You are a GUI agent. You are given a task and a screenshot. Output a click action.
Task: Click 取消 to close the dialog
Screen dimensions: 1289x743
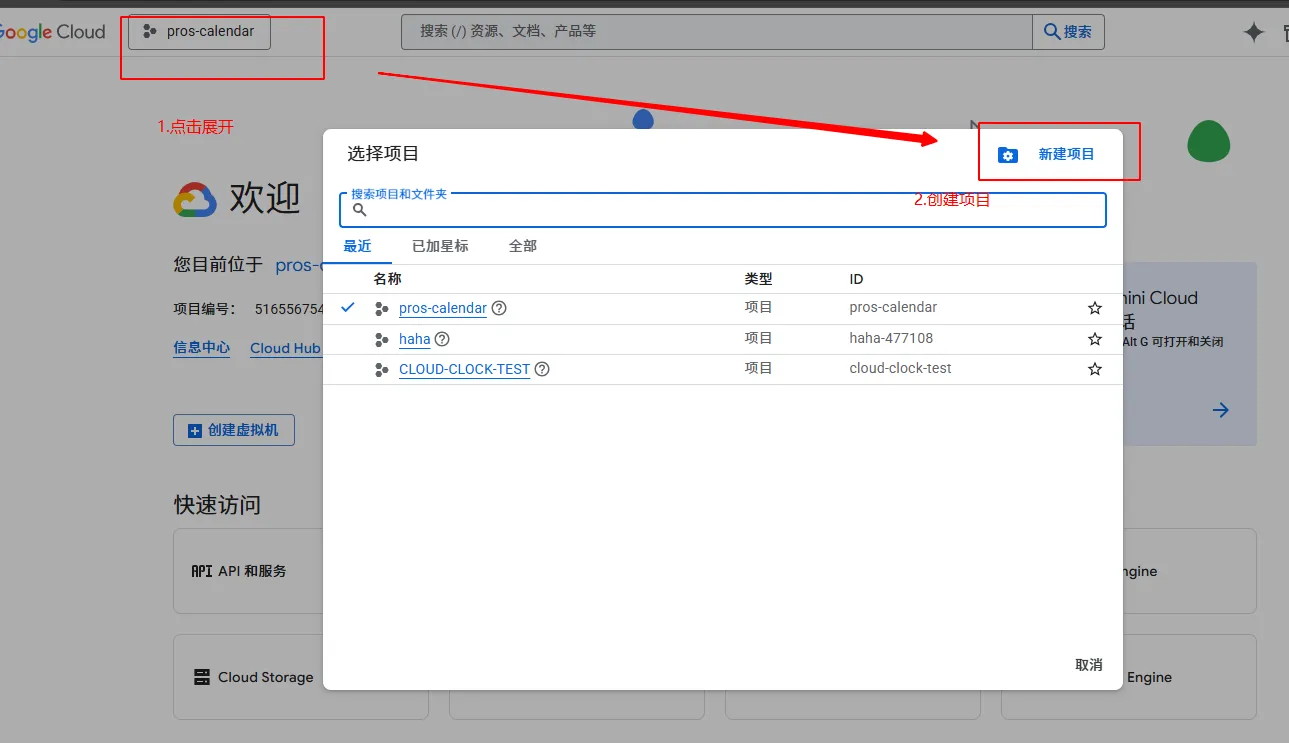1088,665
